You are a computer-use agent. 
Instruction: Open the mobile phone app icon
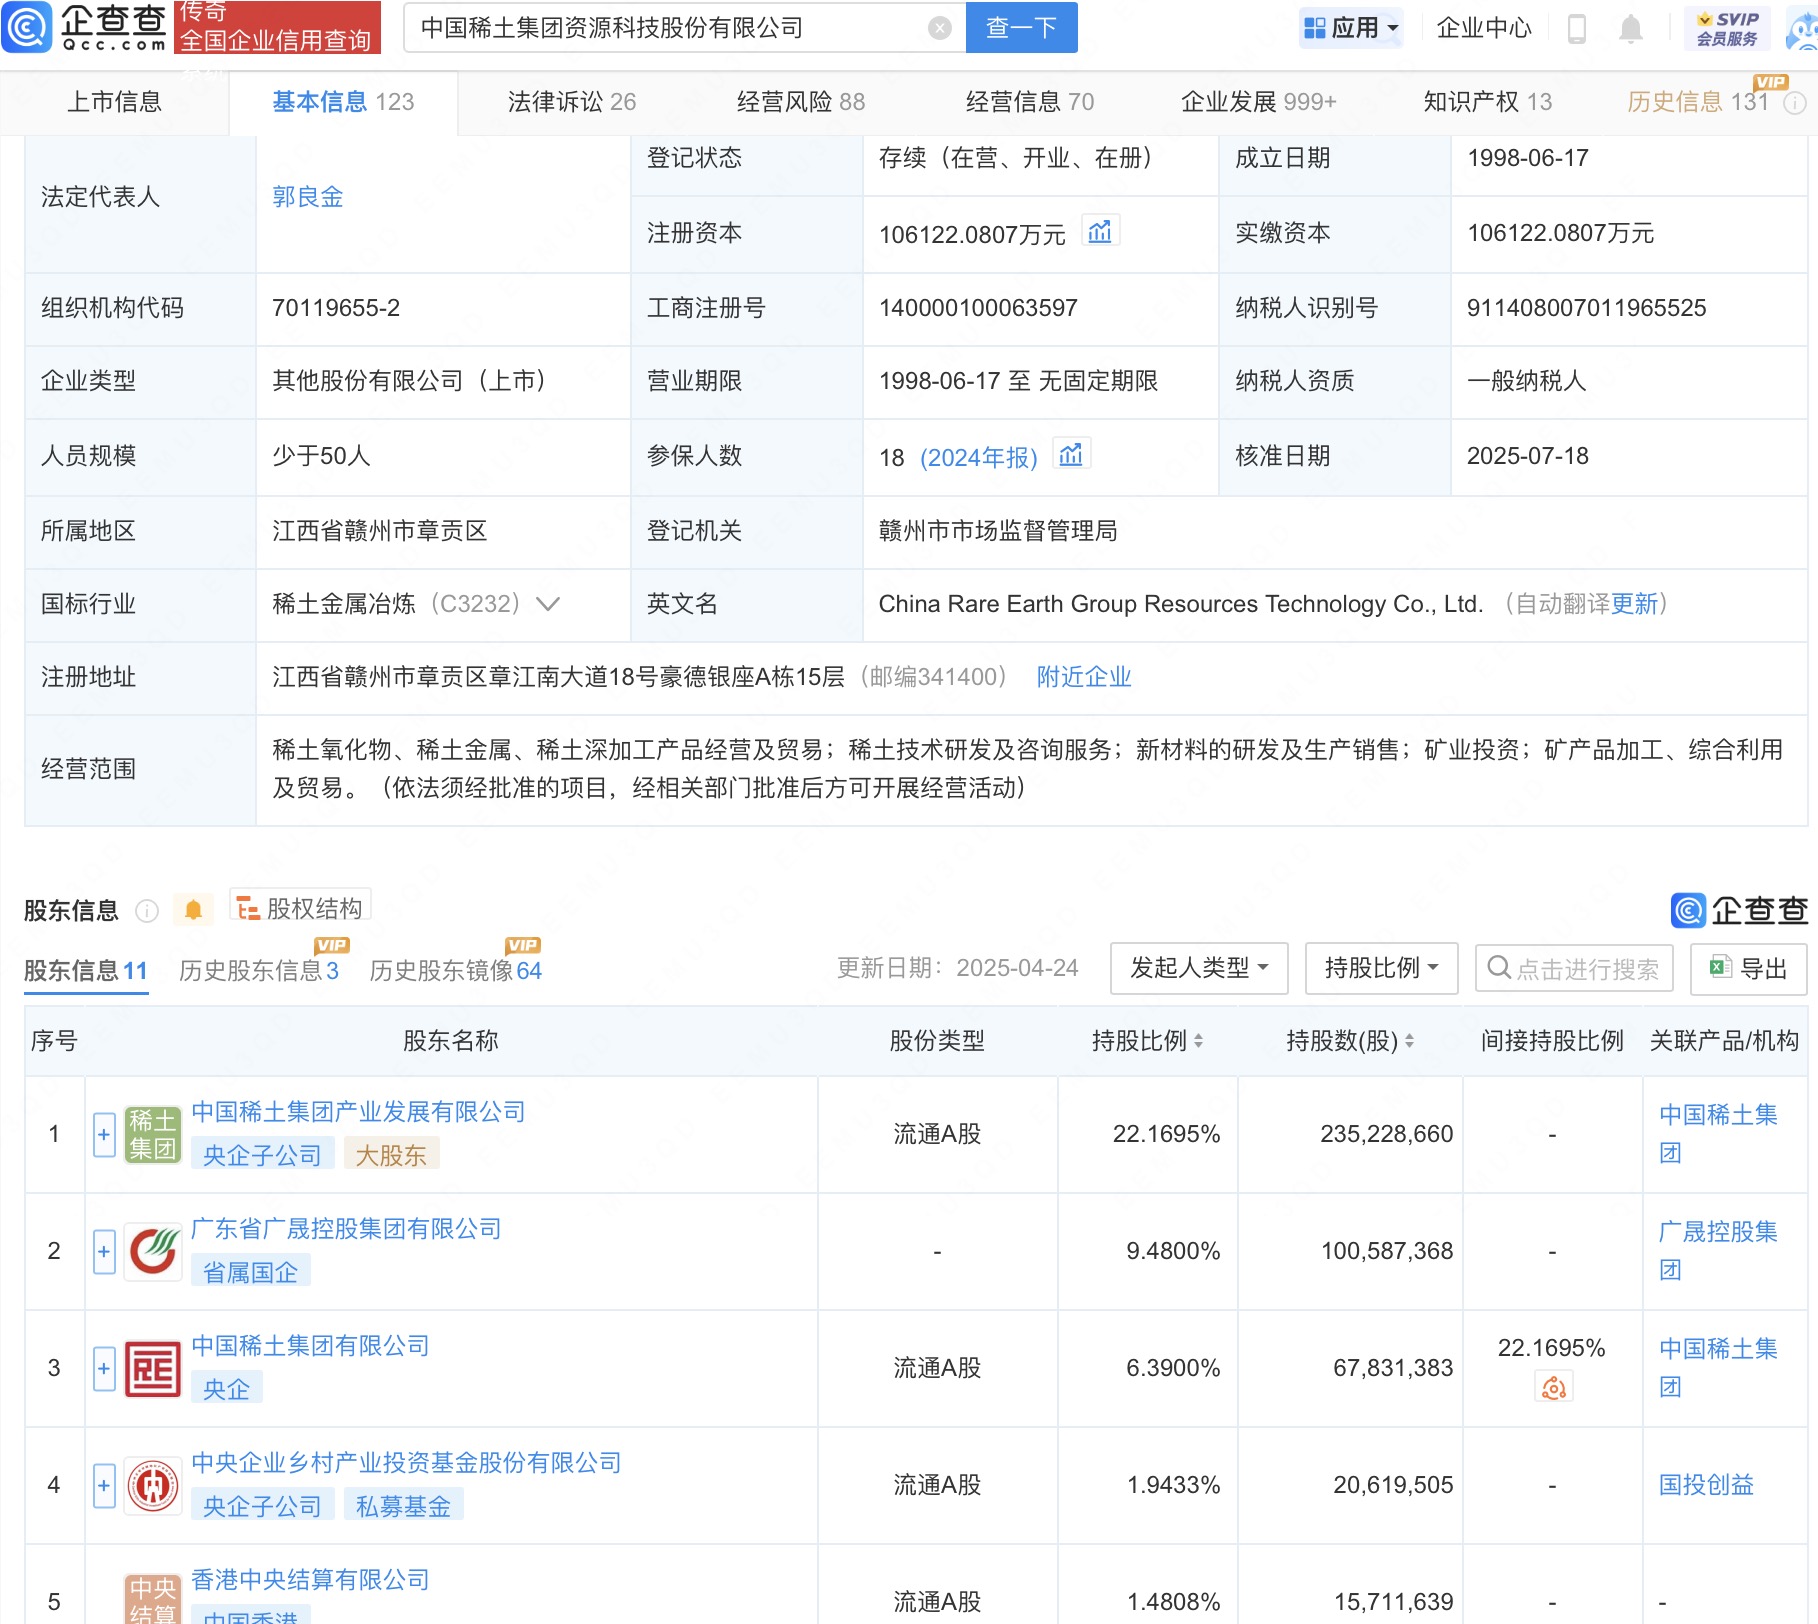click(1577, 28)
